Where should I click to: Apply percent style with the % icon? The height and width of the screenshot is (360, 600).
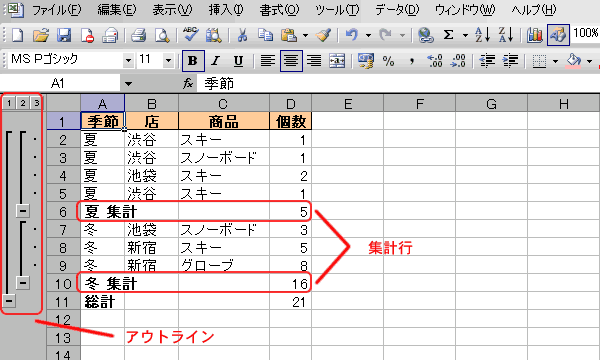[x=388, y=61]
